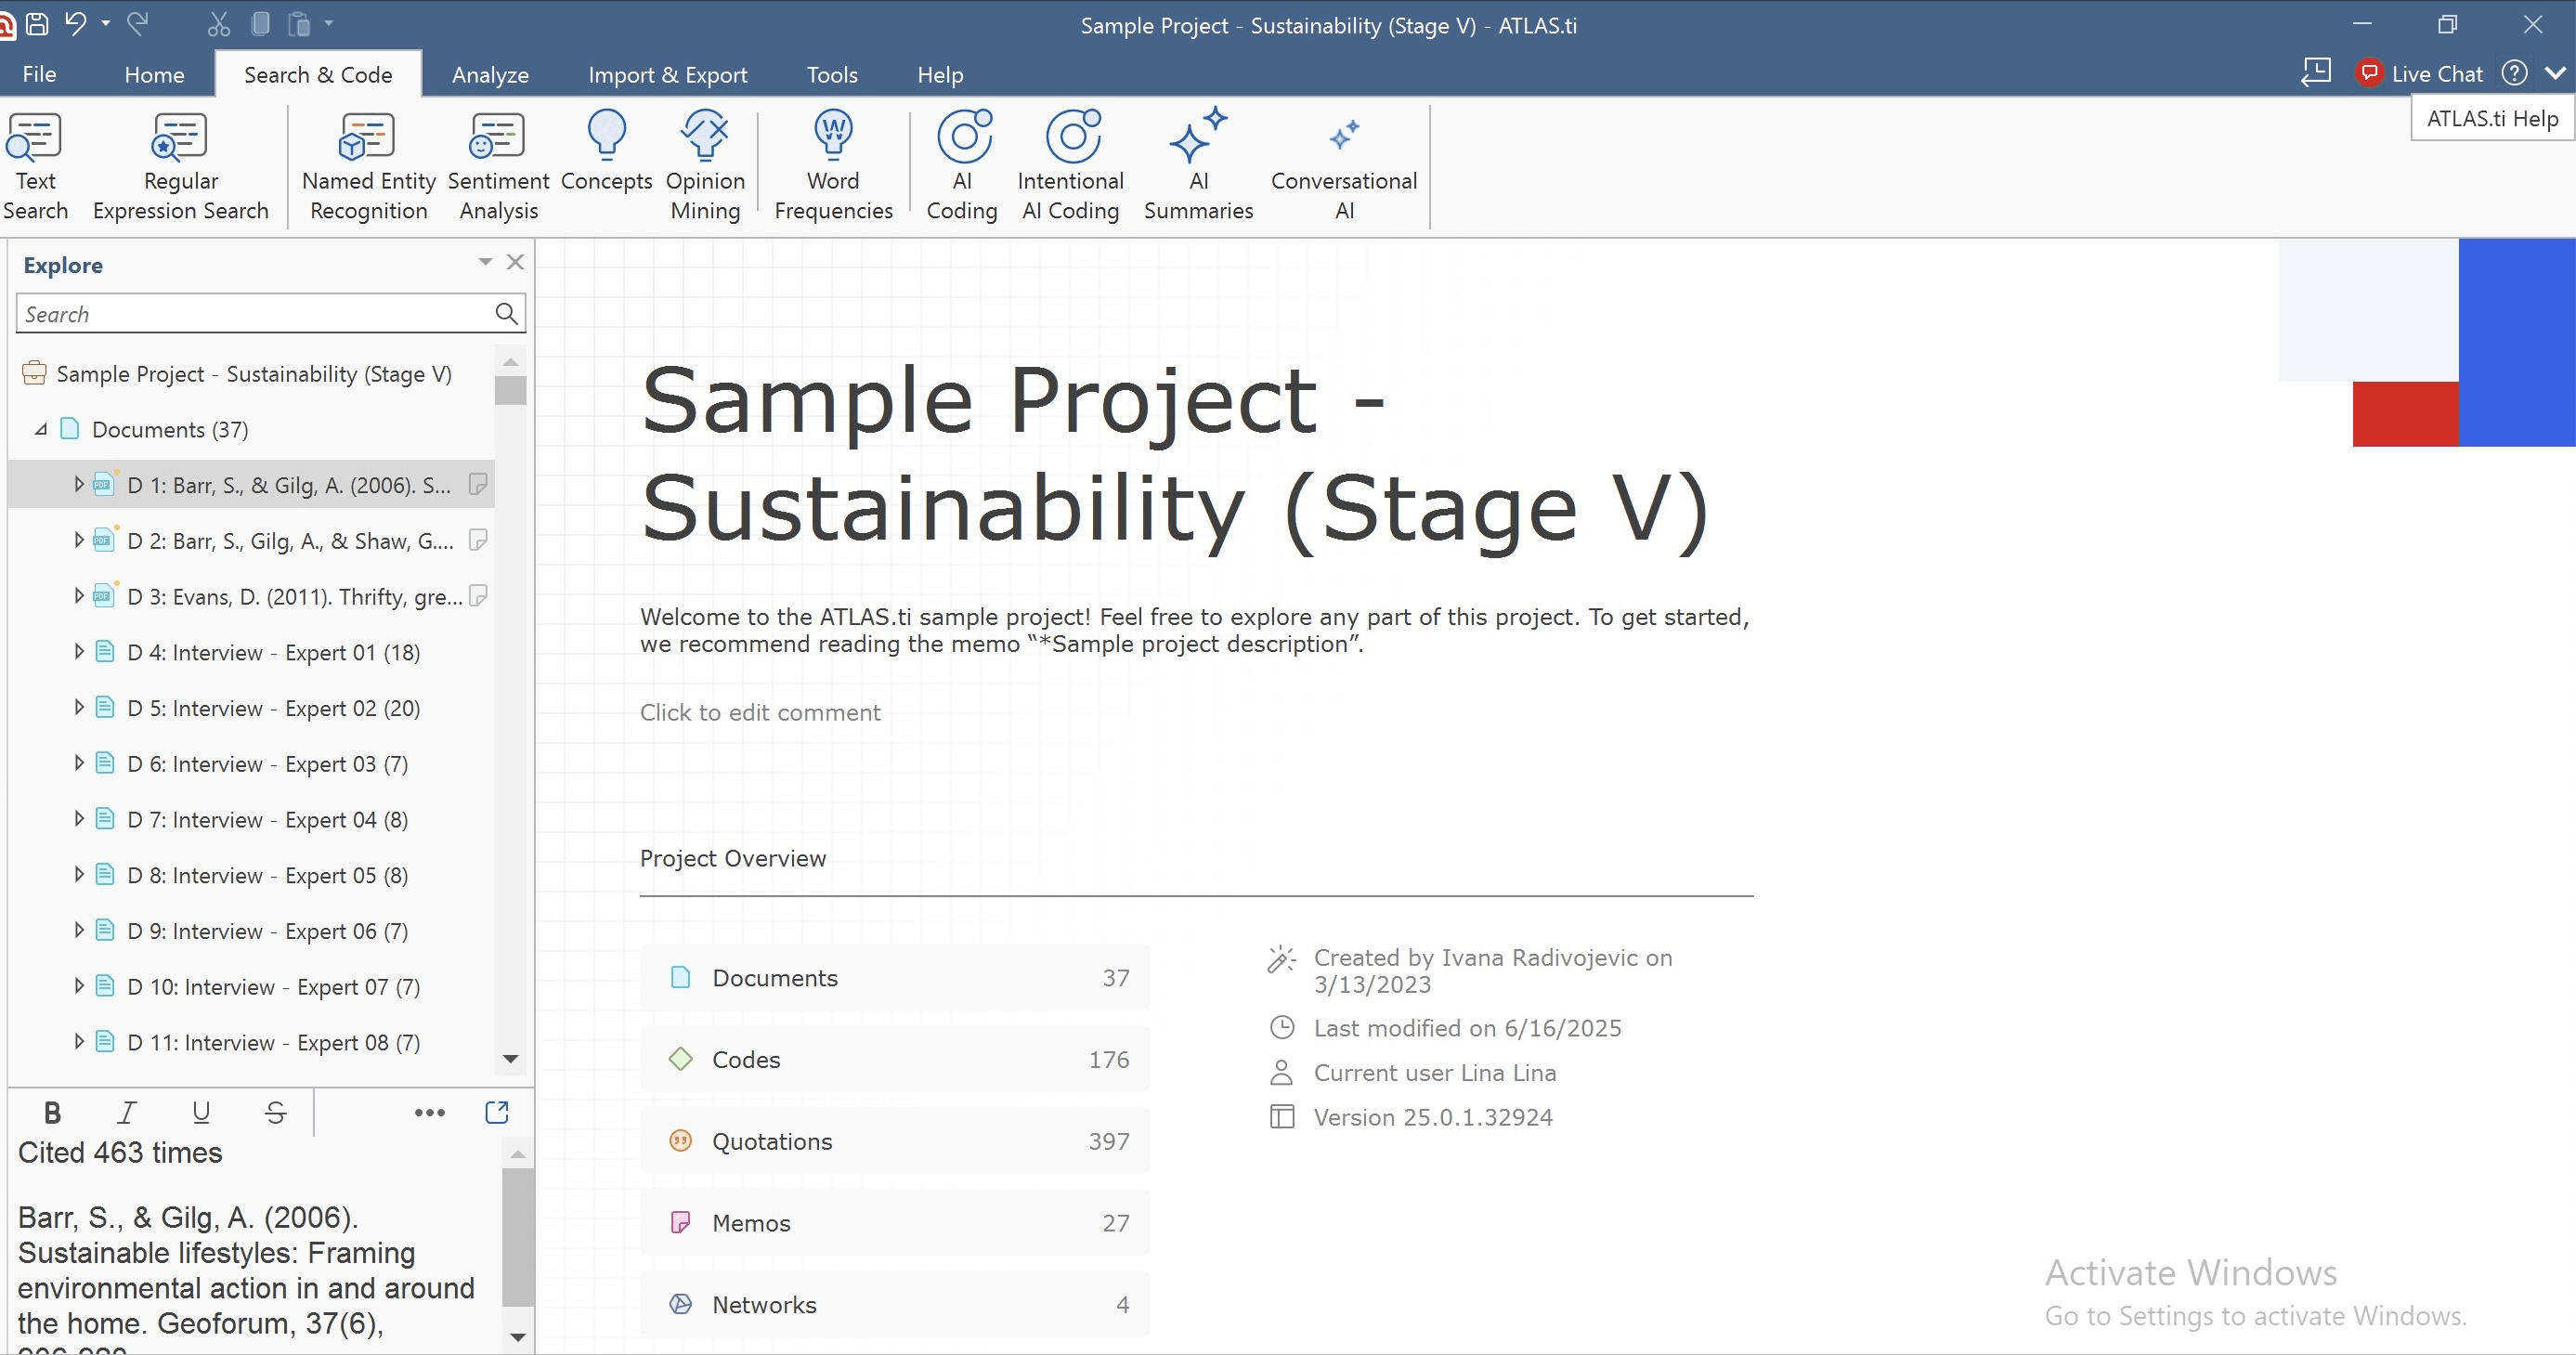This screenshot has height=1355, width=2576.
Task: Open Codes in Project Overview
Action: 894,1059
